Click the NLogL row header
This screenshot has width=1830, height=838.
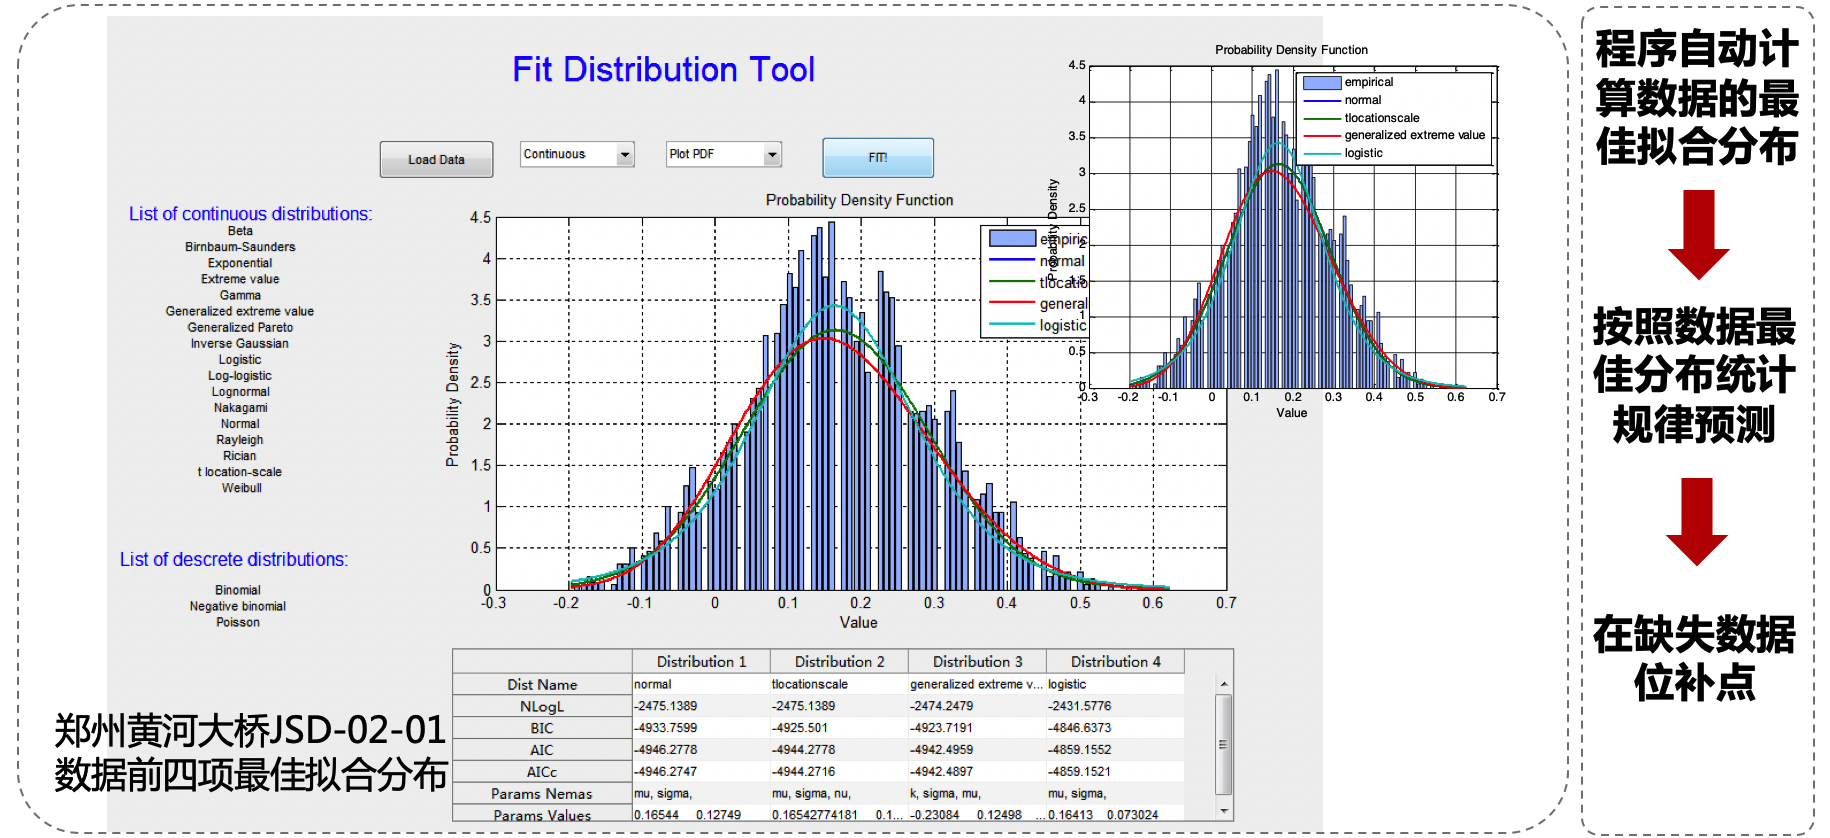542,706
